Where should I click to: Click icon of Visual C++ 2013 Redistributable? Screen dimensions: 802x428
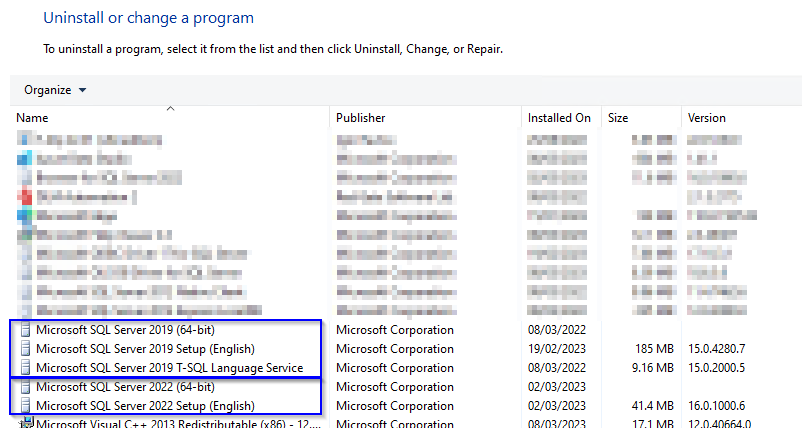tap(26, 423)
